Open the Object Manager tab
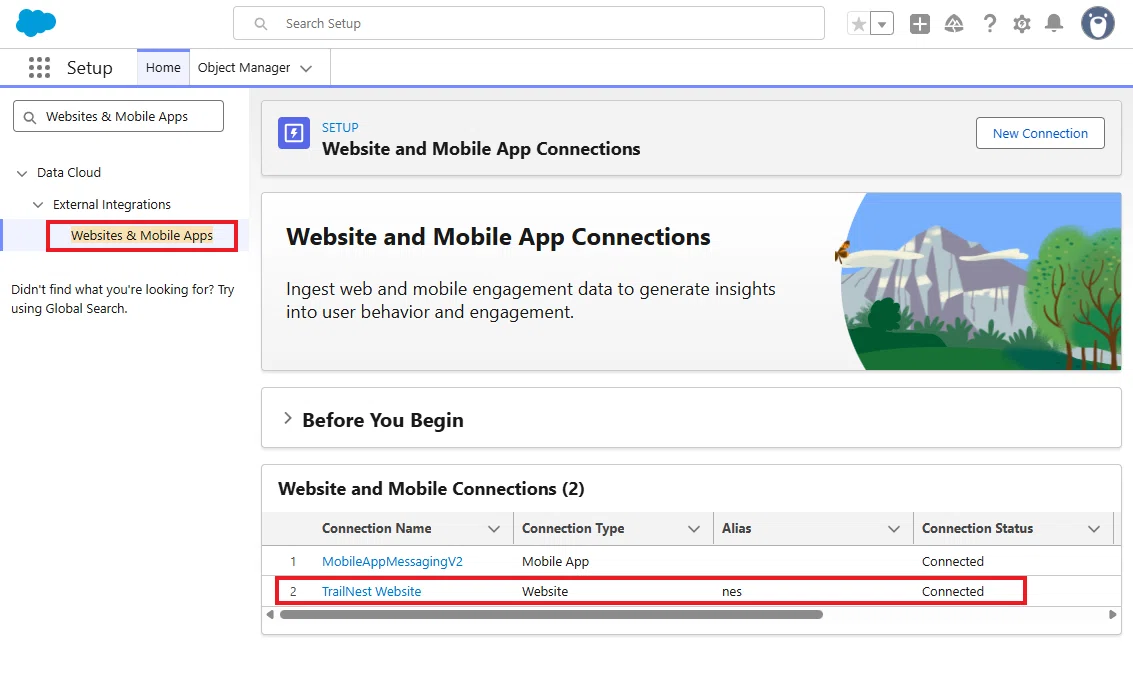The image size is (1133, 689). [244, 67]
